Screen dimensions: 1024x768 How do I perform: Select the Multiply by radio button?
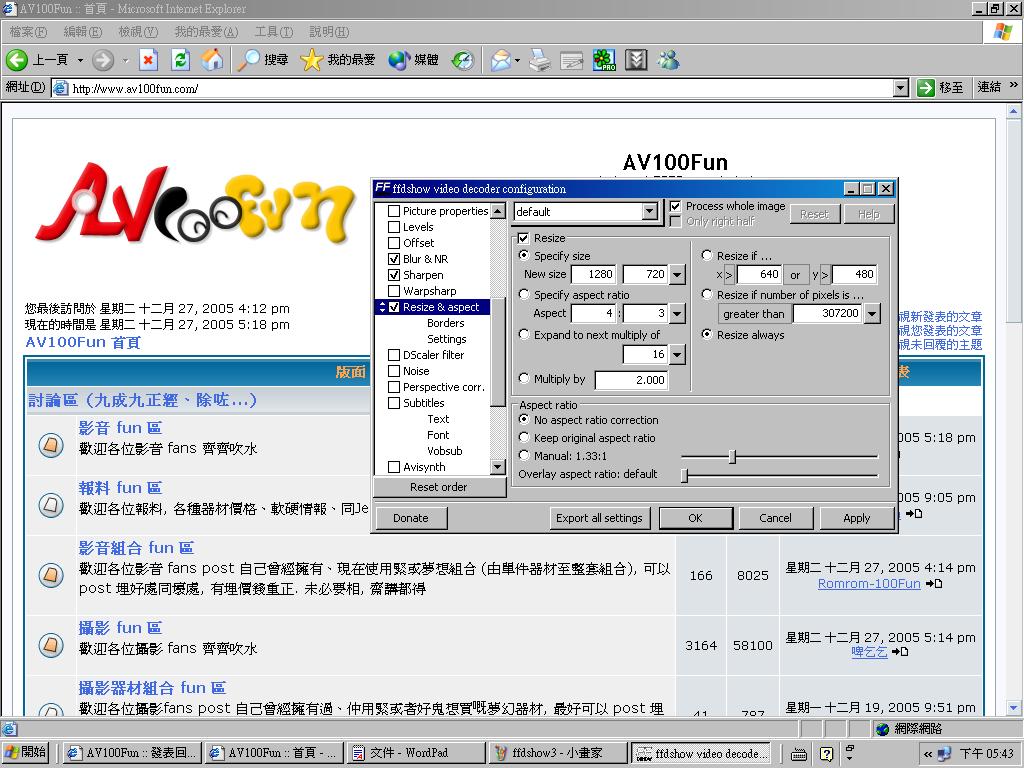pos(525,379)
